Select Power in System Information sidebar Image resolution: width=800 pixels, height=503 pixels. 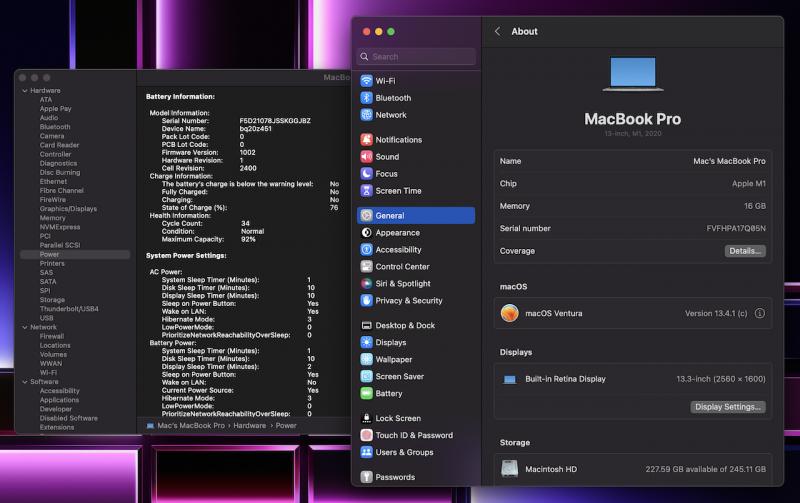(x=75, y=254)
